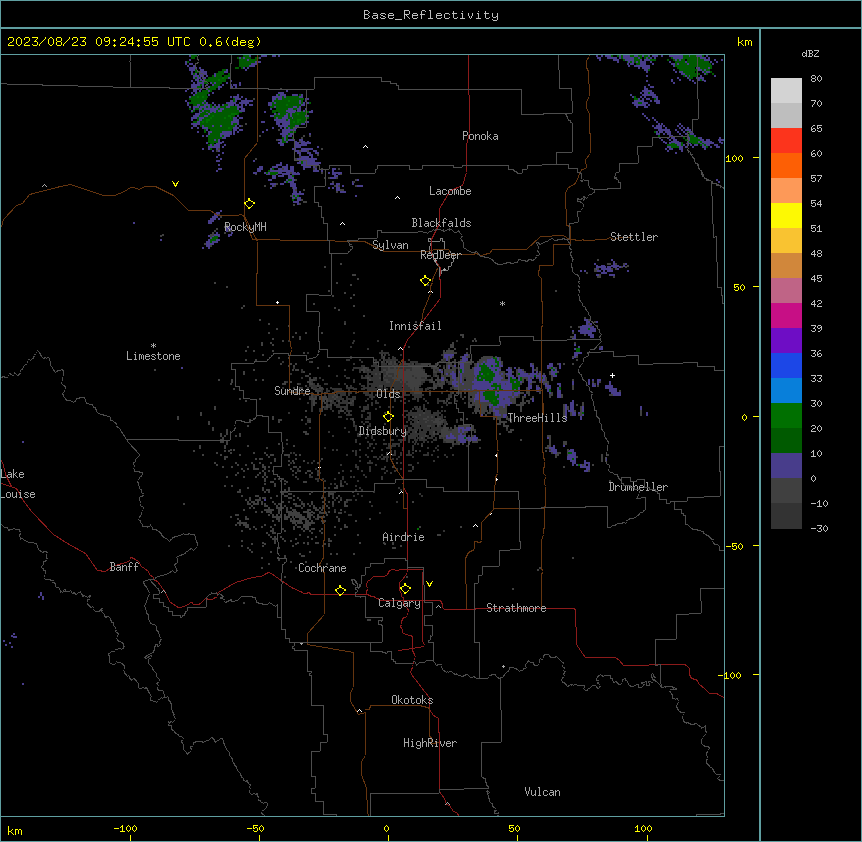862x842 pixels.
Task: Click the RockyMH town label
Action: 245,227
